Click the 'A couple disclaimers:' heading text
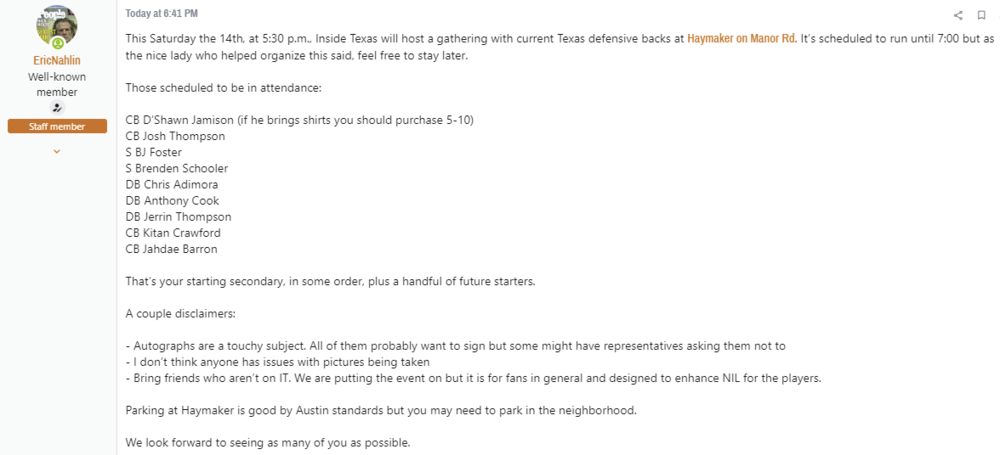 [x=181, y=313]
